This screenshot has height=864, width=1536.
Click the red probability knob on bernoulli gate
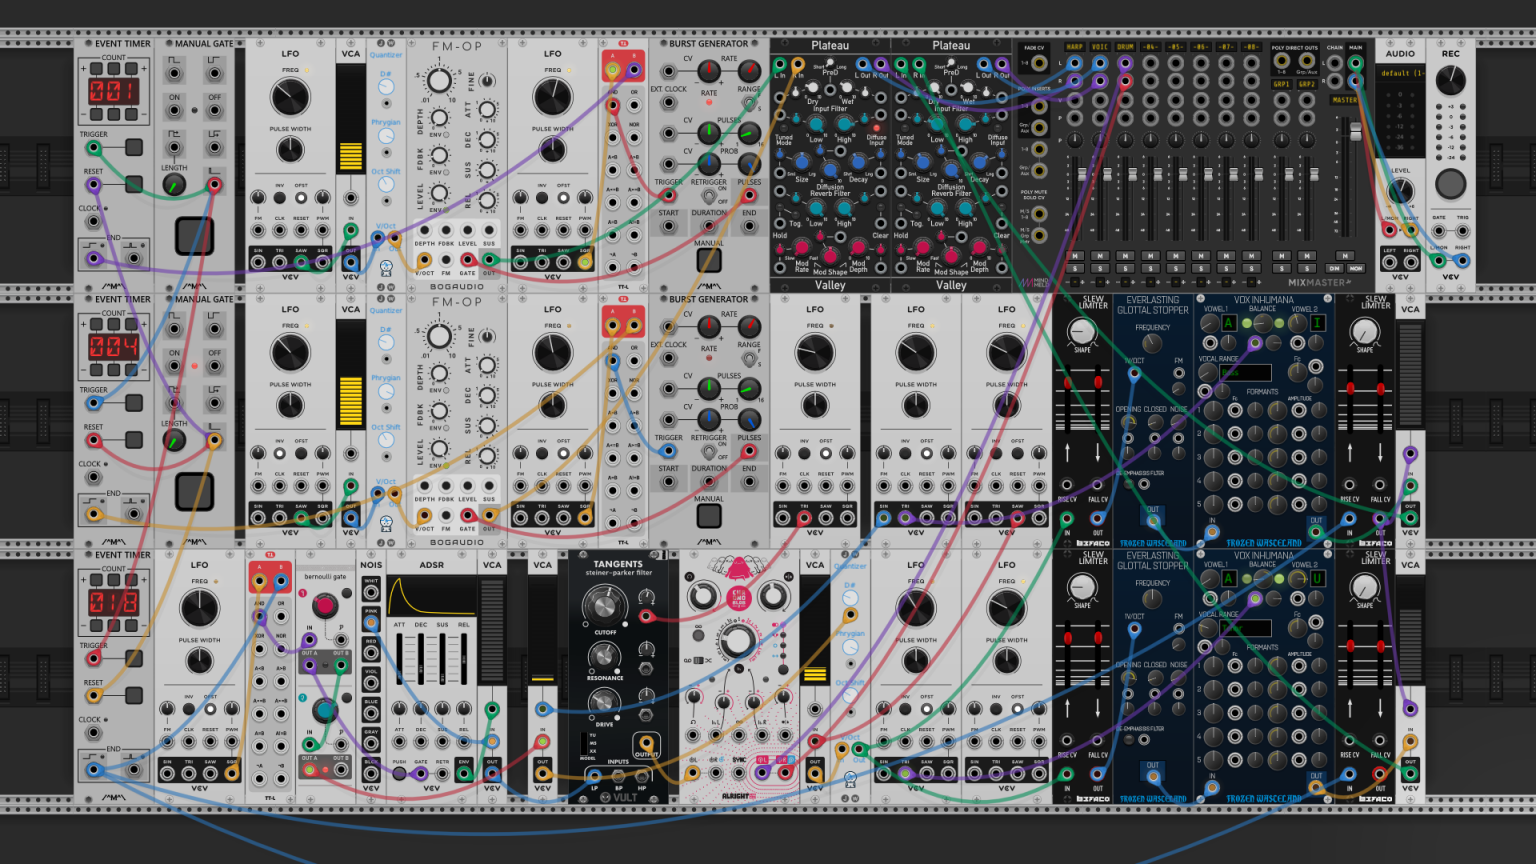pyautogui.click(x=324, y=606)
